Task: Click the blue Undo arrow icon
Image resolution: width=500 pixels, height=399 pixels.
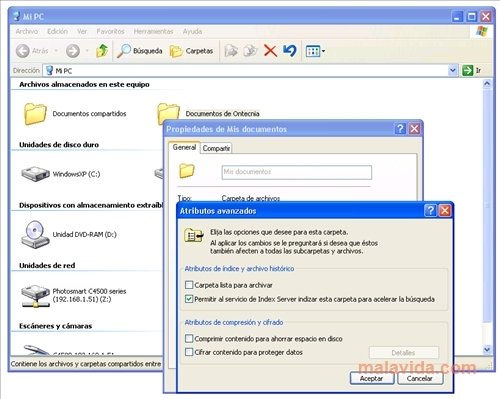Action: coord(290,51)
